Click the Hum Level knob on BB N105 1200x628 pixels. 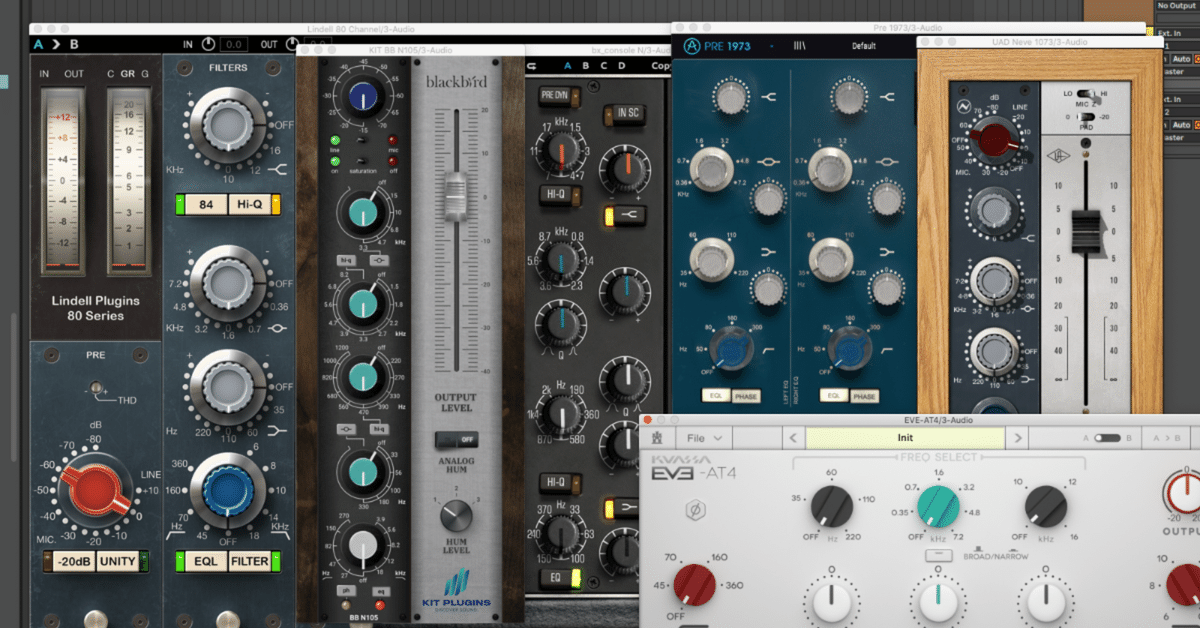tap(456, 514)
